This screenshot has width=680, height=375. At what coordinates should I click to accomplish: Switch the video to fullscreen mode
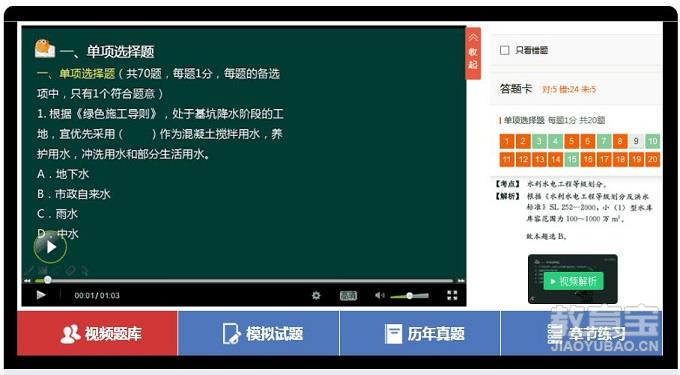pos(452,295)
